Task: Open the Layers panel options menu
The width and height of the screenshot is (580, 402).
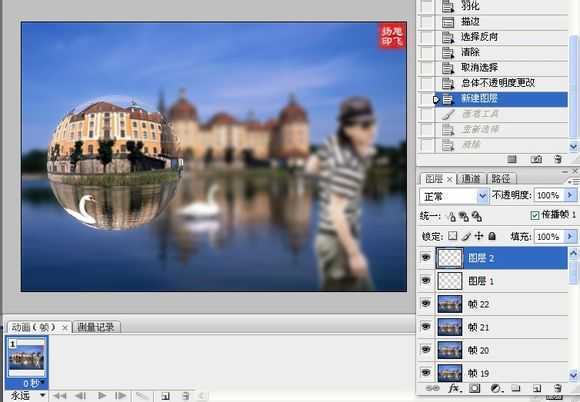Action: pyautogui.click(x=574, y=181)
